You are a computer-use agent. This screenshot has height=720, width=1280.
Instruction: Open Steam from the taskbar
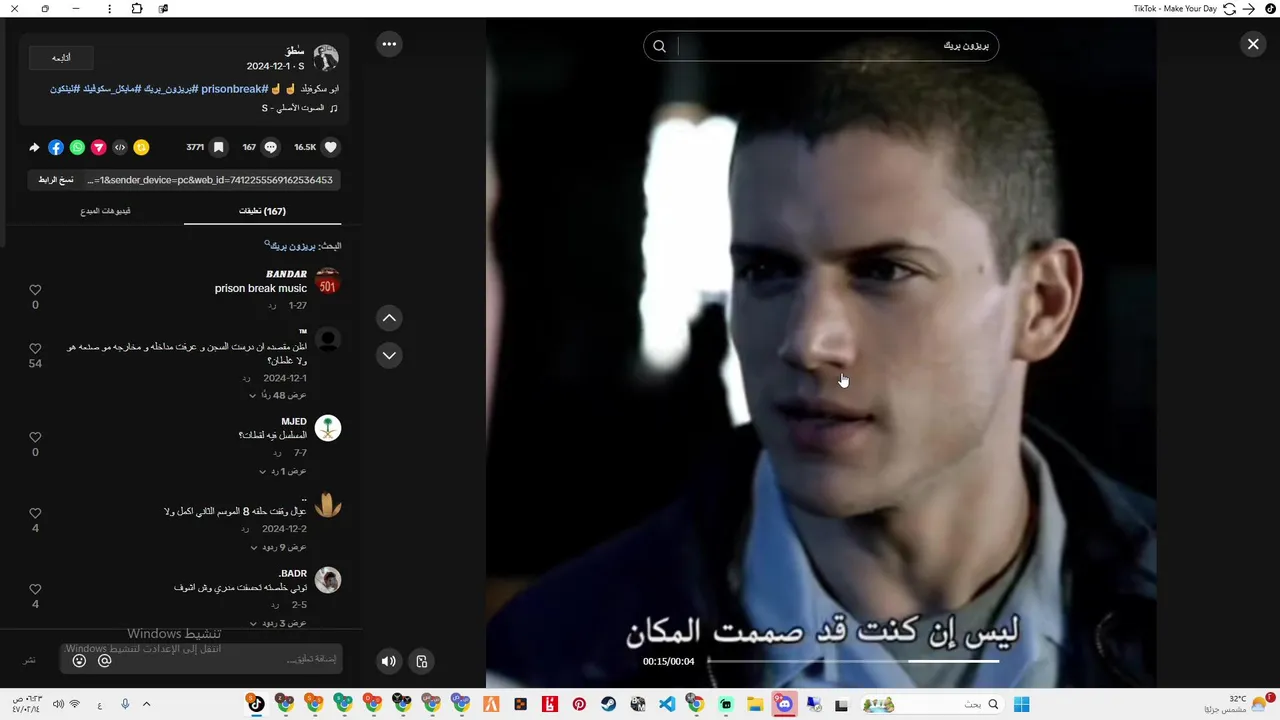point(608,704)
